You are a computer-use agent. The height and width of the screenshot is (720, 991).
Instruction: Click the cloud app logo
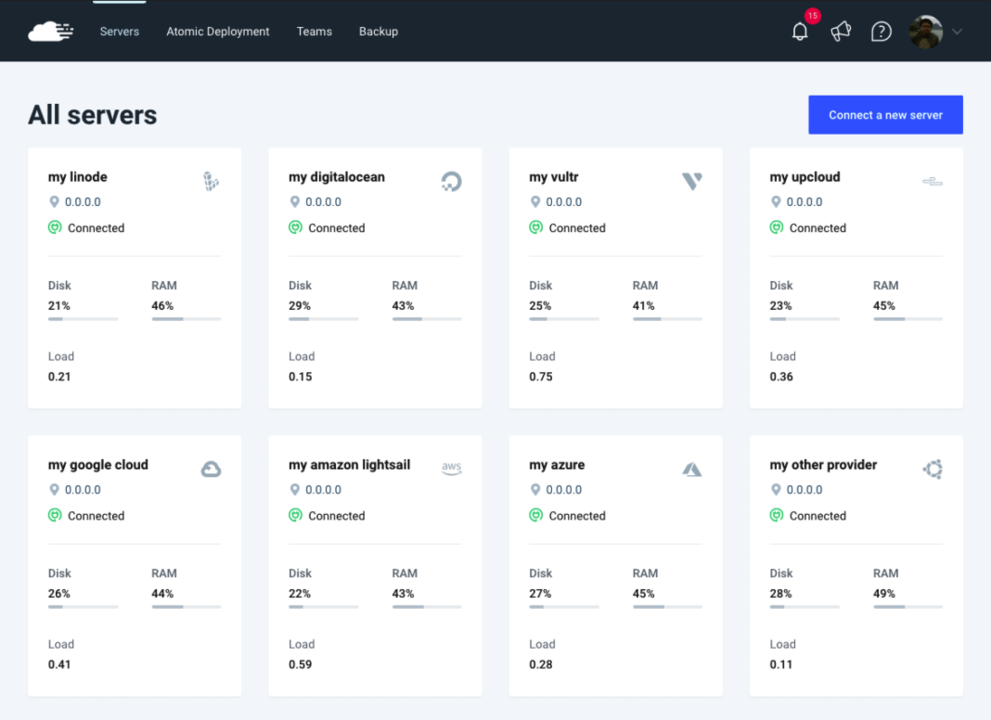click(x=50, y=31)
